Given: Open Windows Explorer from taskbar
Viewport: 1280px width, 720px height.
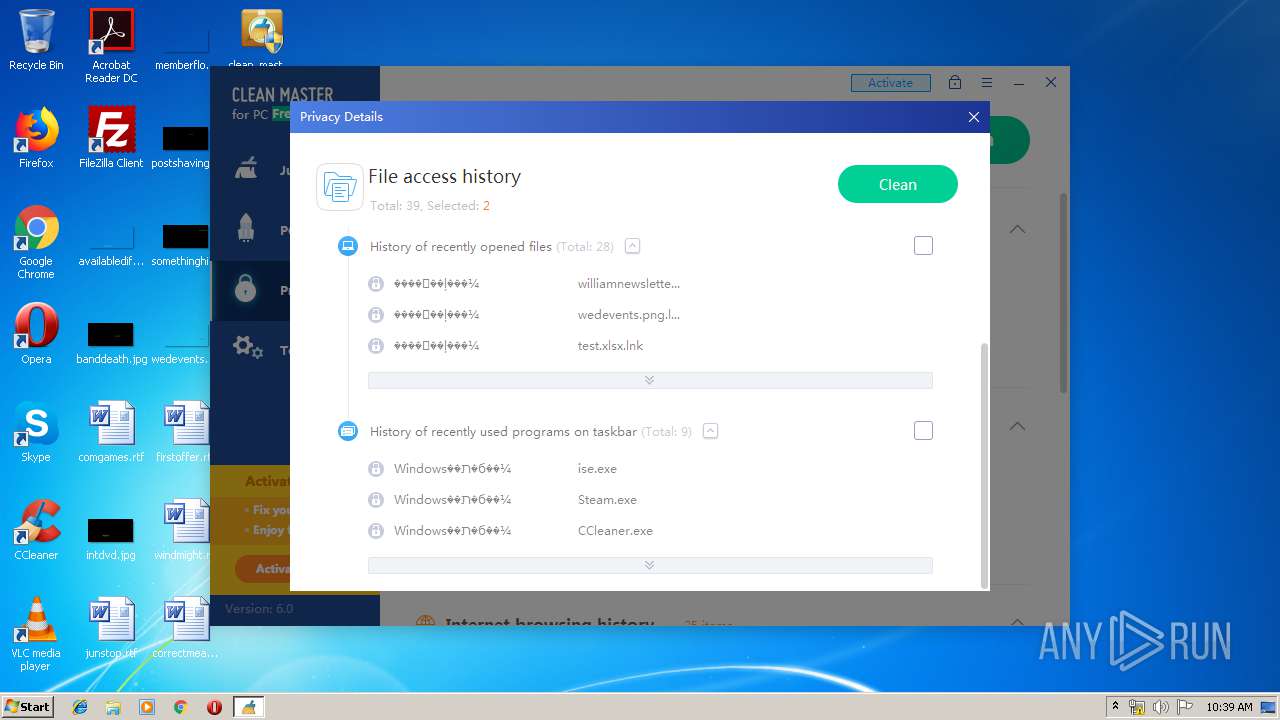Looking at the screenshot, I should point(113,707).
